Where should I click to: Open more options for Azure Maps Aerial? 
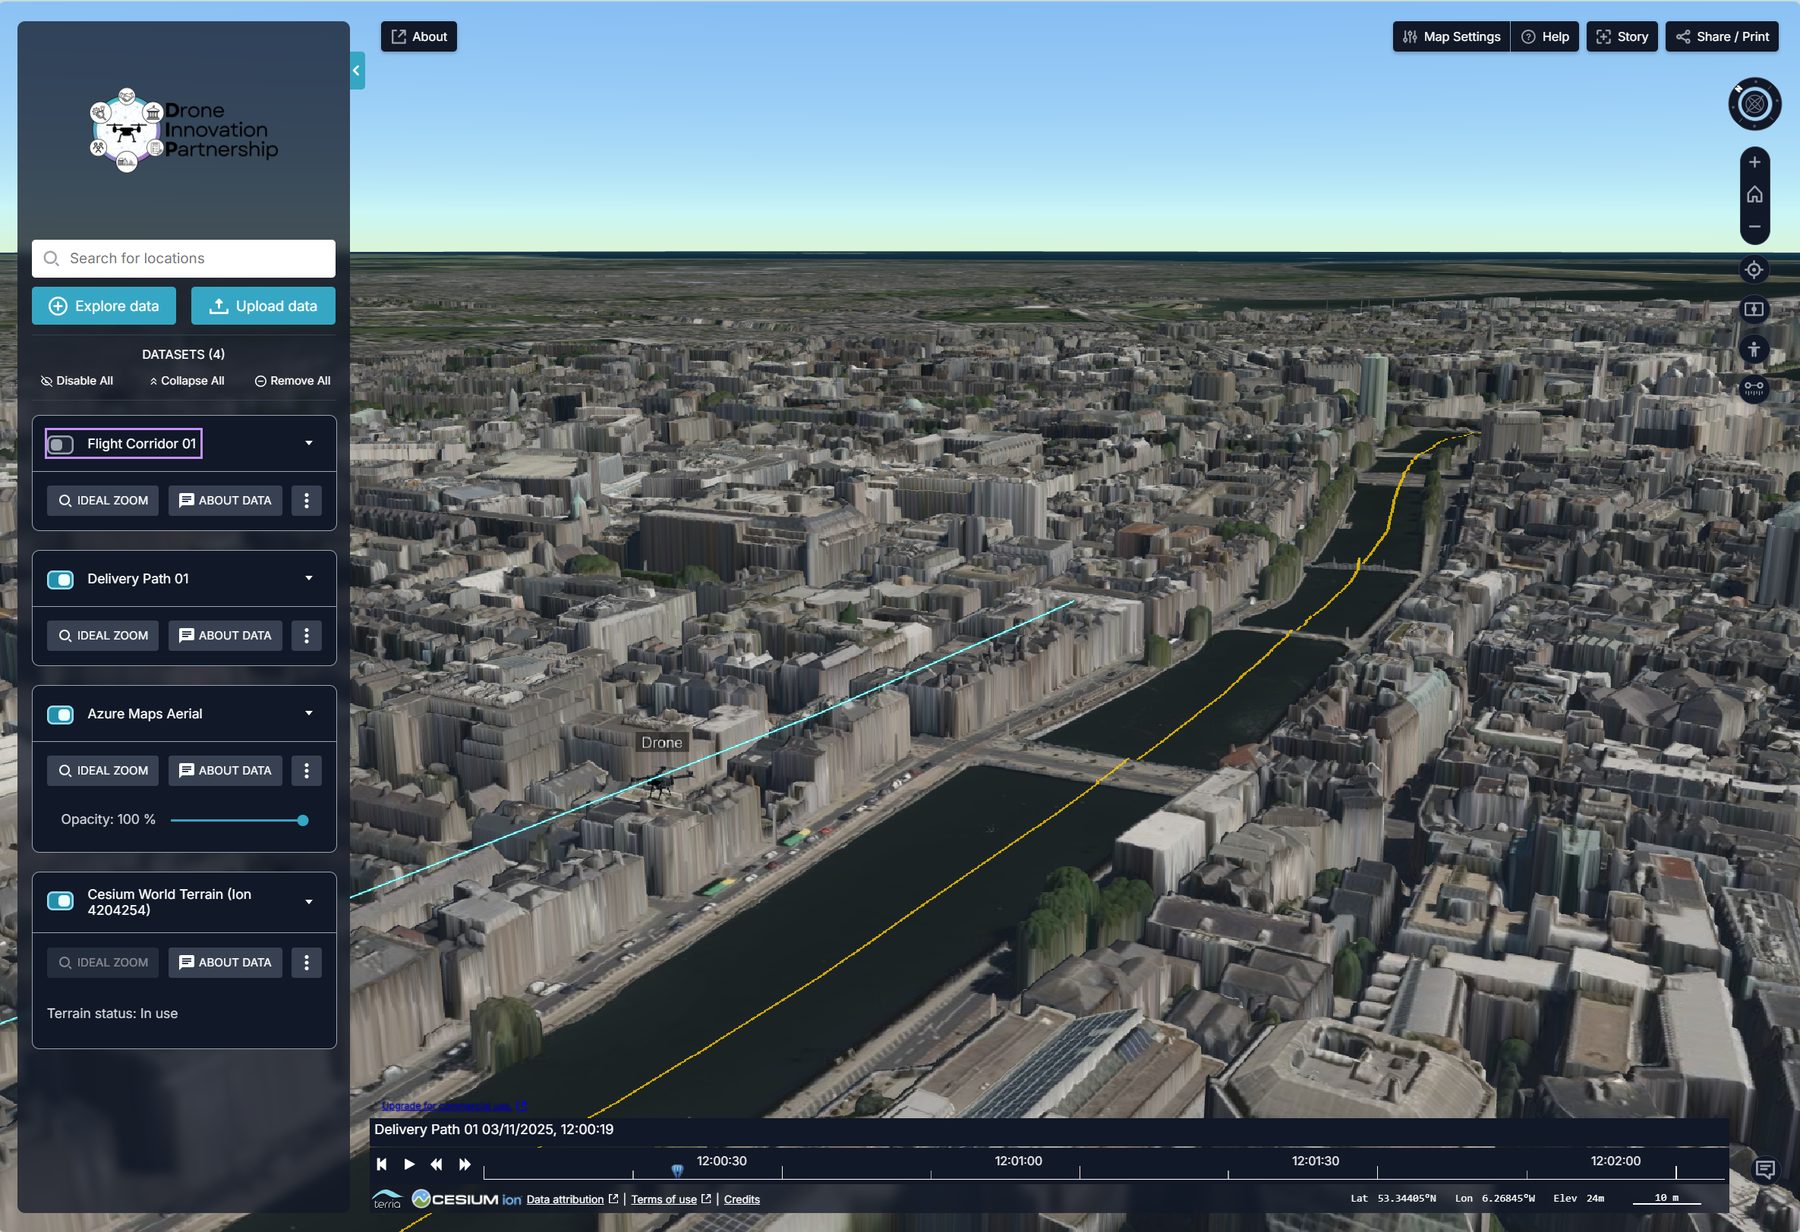pos(306,770)
